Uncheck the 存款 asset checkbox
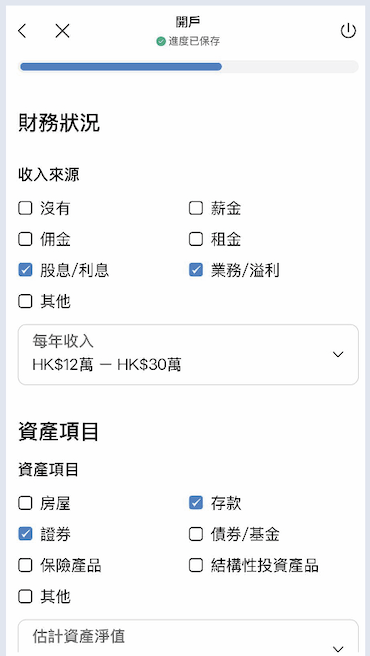Screen dimensions: 370x656 [x=196, y=503]
